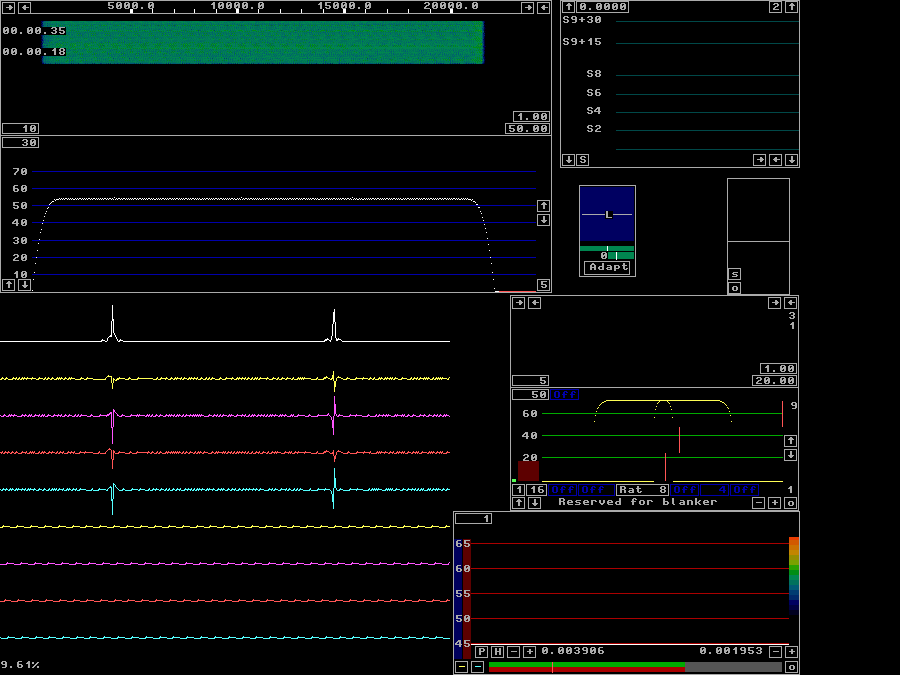Click the plus button right of 0.001953
Viewport: 900px width, 675px height.
click(x=792, y=652)
